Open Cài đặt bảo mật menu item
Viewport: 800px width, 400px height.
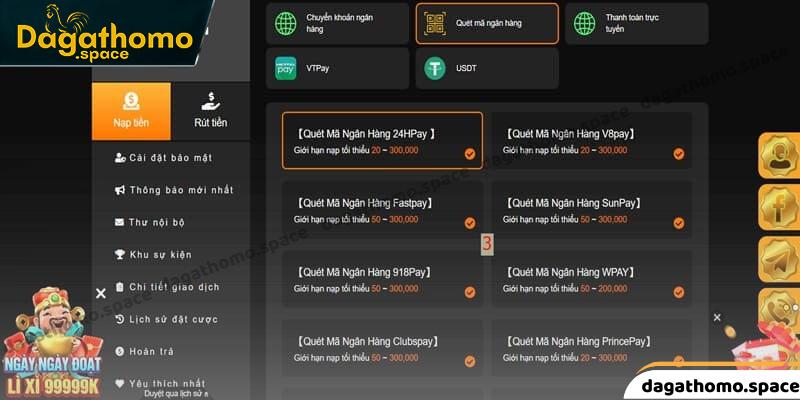170,158
